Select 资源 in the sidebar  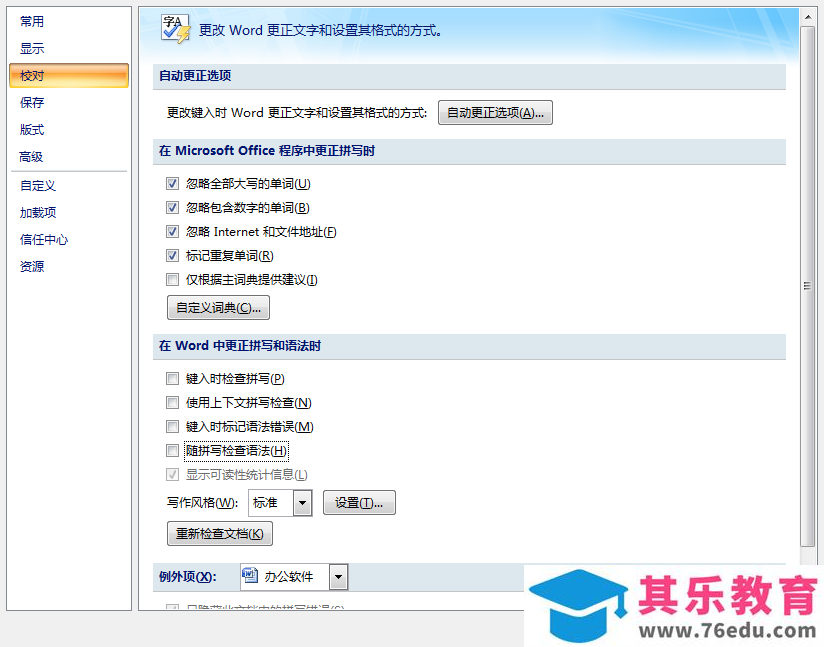pyautogui.click(x=32, y=266)
